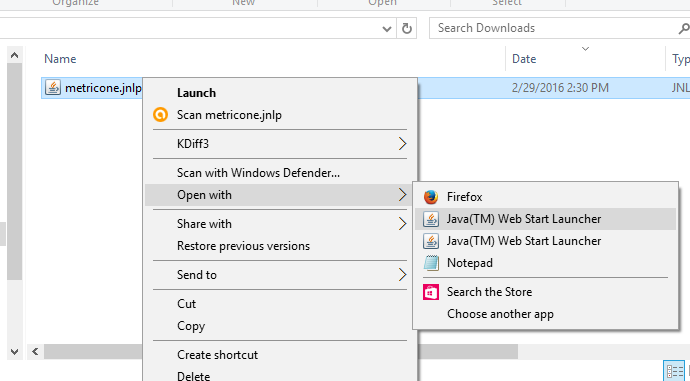Viewport: 690px width, 381px height.
Task: Click the Windows Store icon
Action: [x=431, y=292]
